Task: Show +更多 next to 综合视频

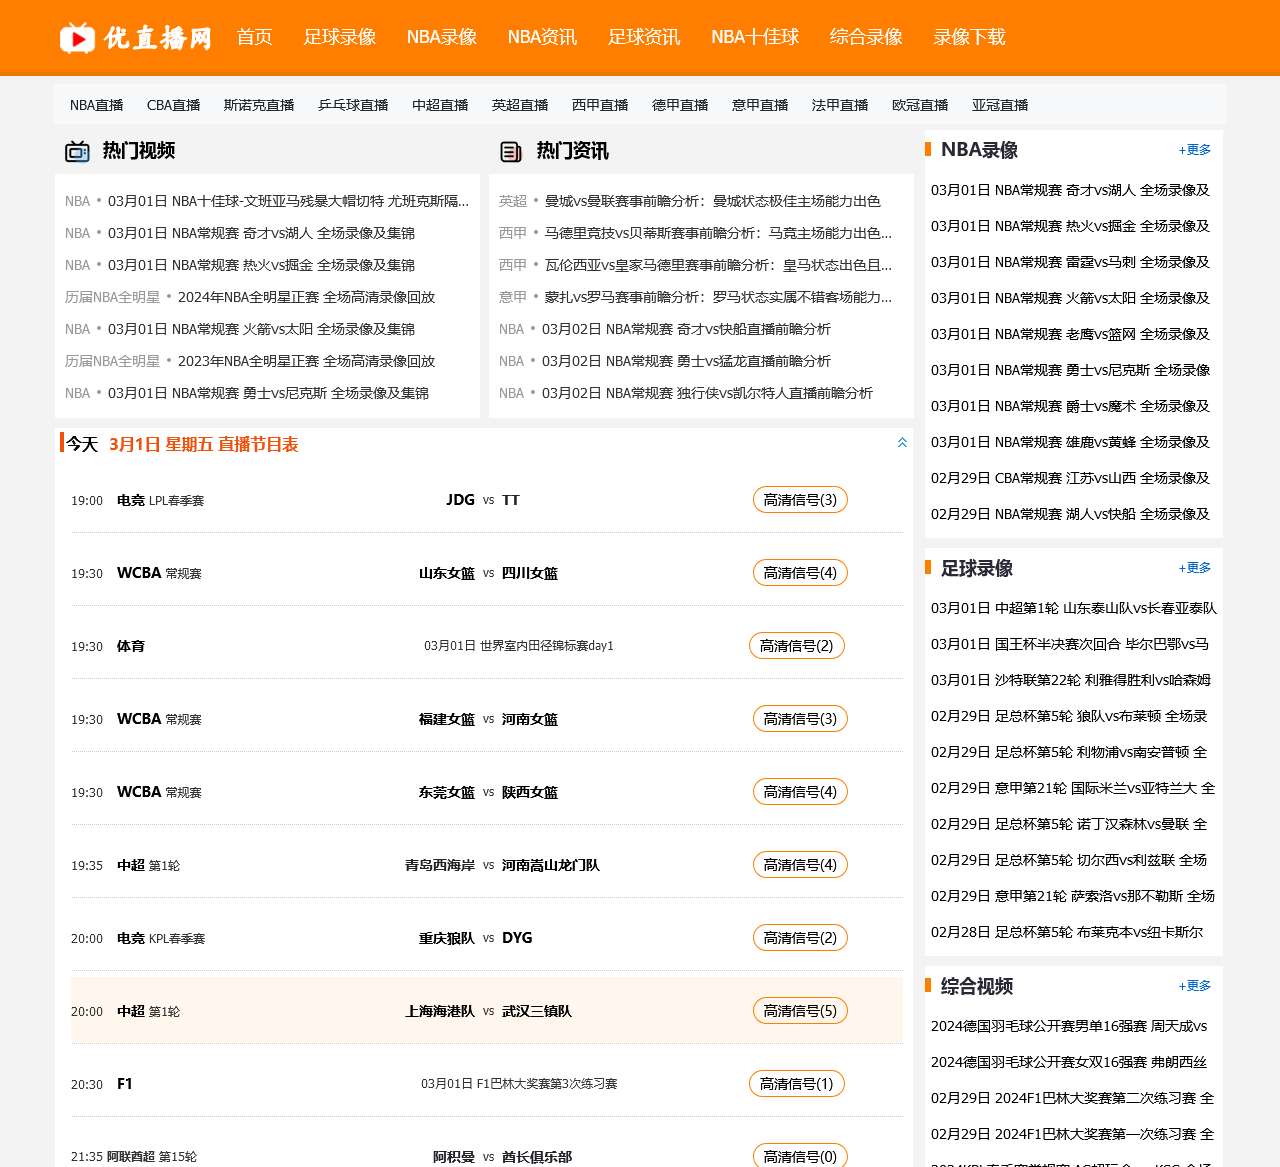Action: pyautogui.click(x=1194, y=986)
